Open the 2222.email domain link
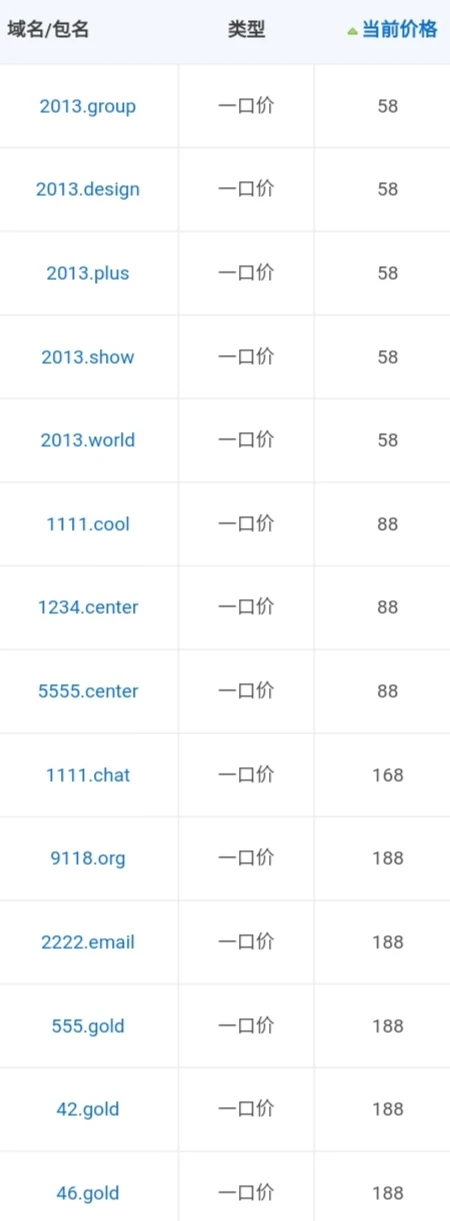The image size is (450, 1221). [x=88, y=942]
